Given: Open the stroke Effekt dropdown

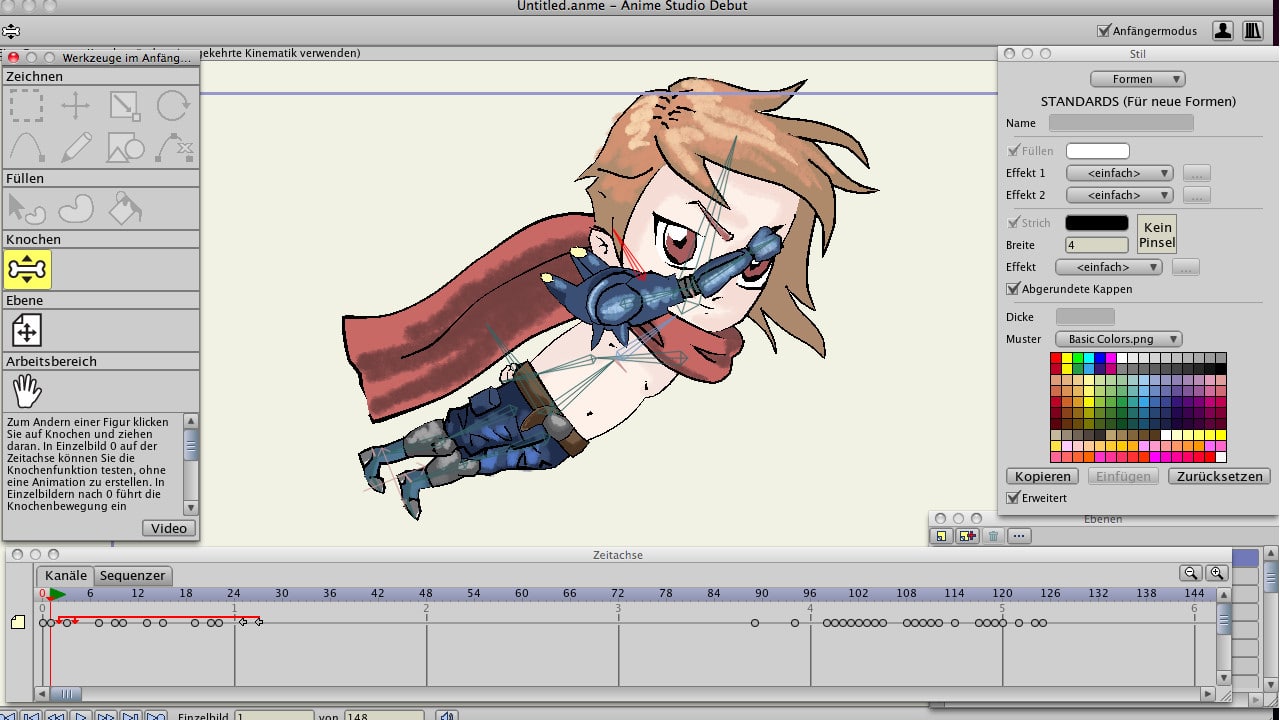Looking at the screenshot, I should click(x=1108, y=267).
